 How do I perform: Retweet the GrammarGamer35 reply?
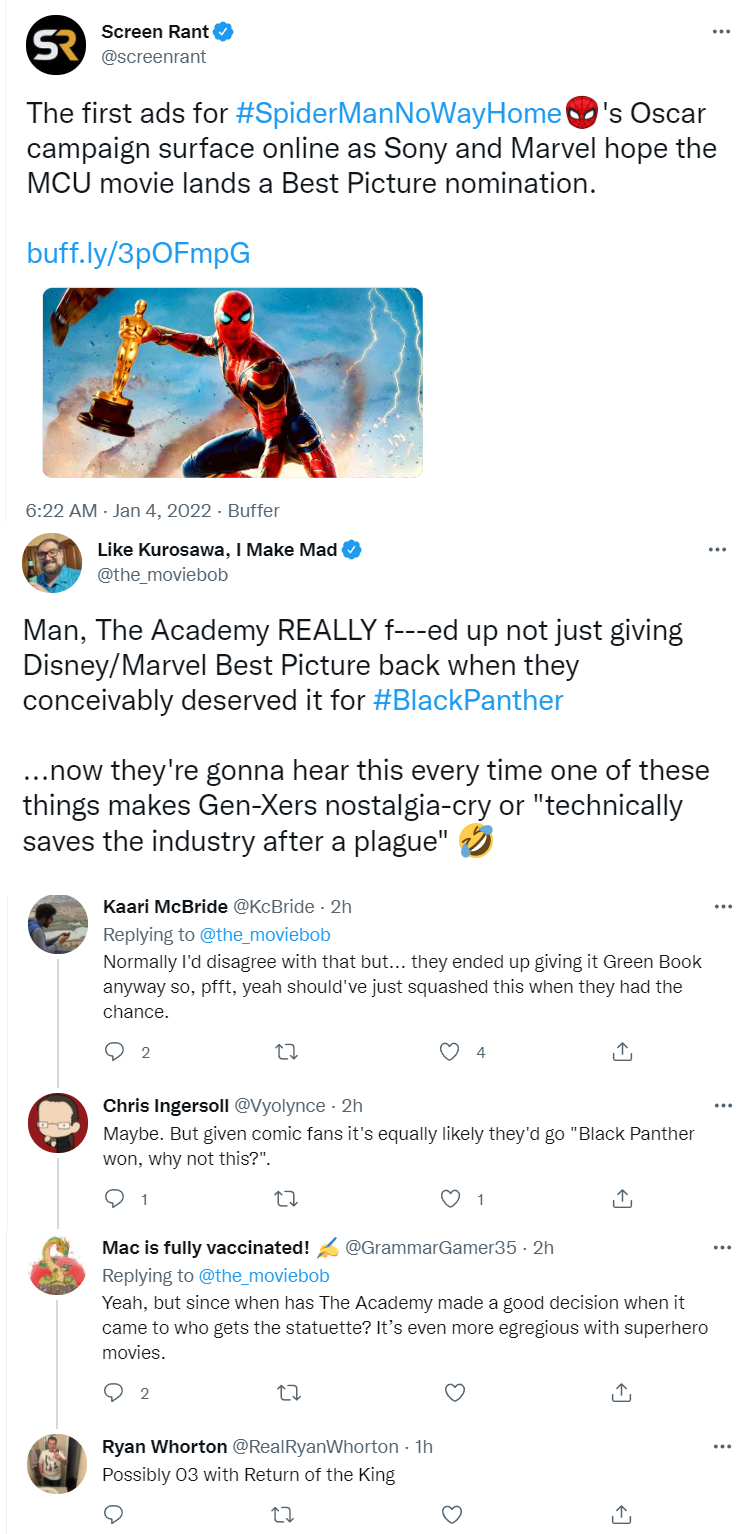click(286, 1392)
